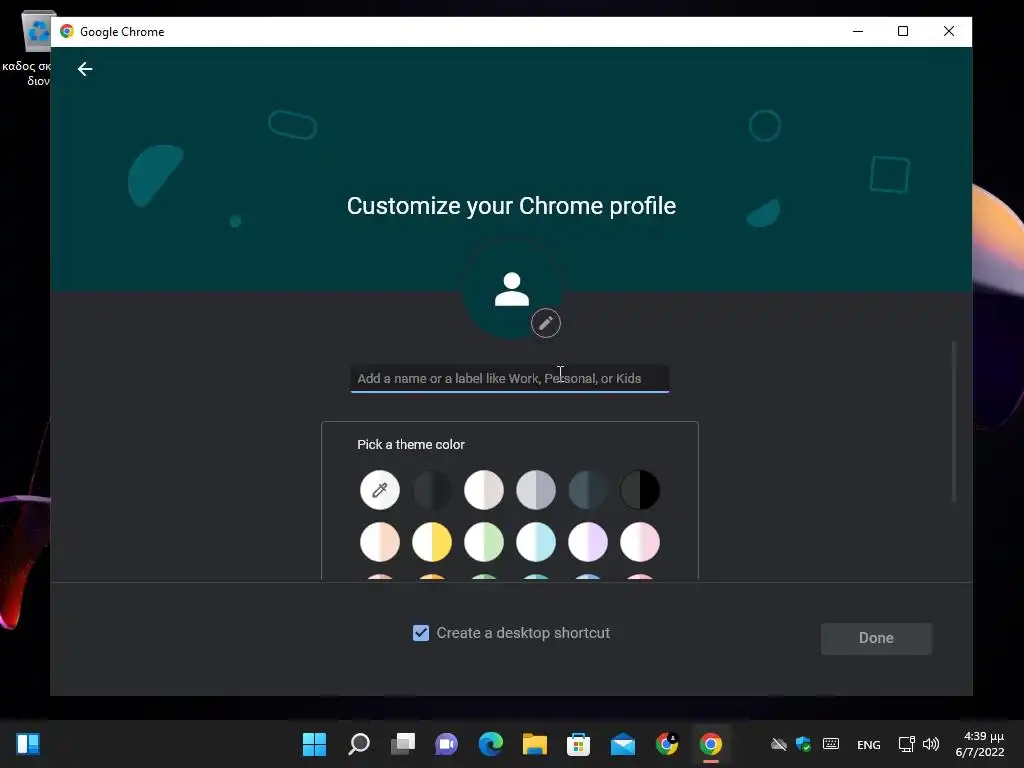Uncheck Create a desktop shortcut
This screenshot has width=1024, height=768.
coord(421,633)
